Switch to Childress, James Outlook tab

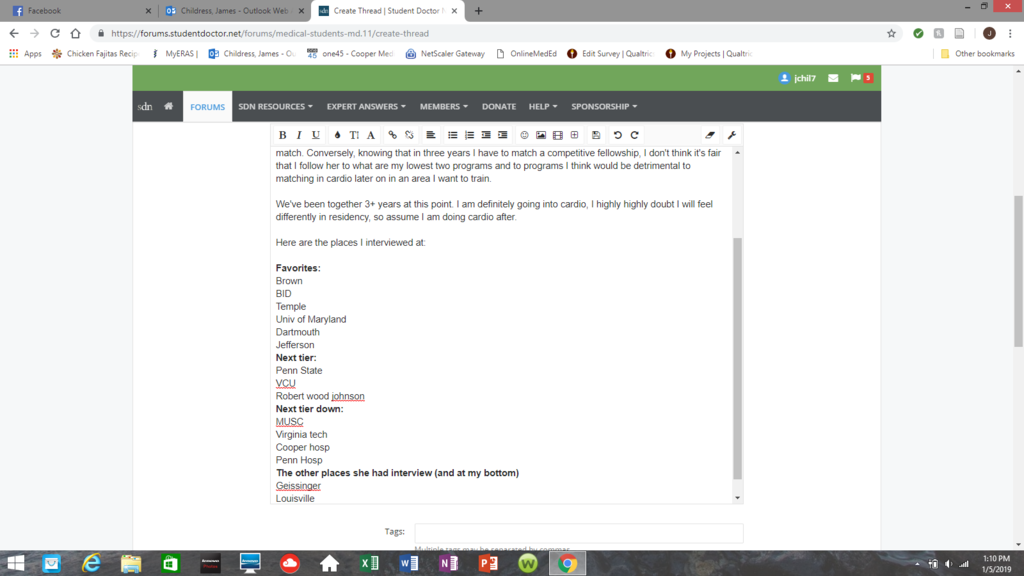(234, 11)
